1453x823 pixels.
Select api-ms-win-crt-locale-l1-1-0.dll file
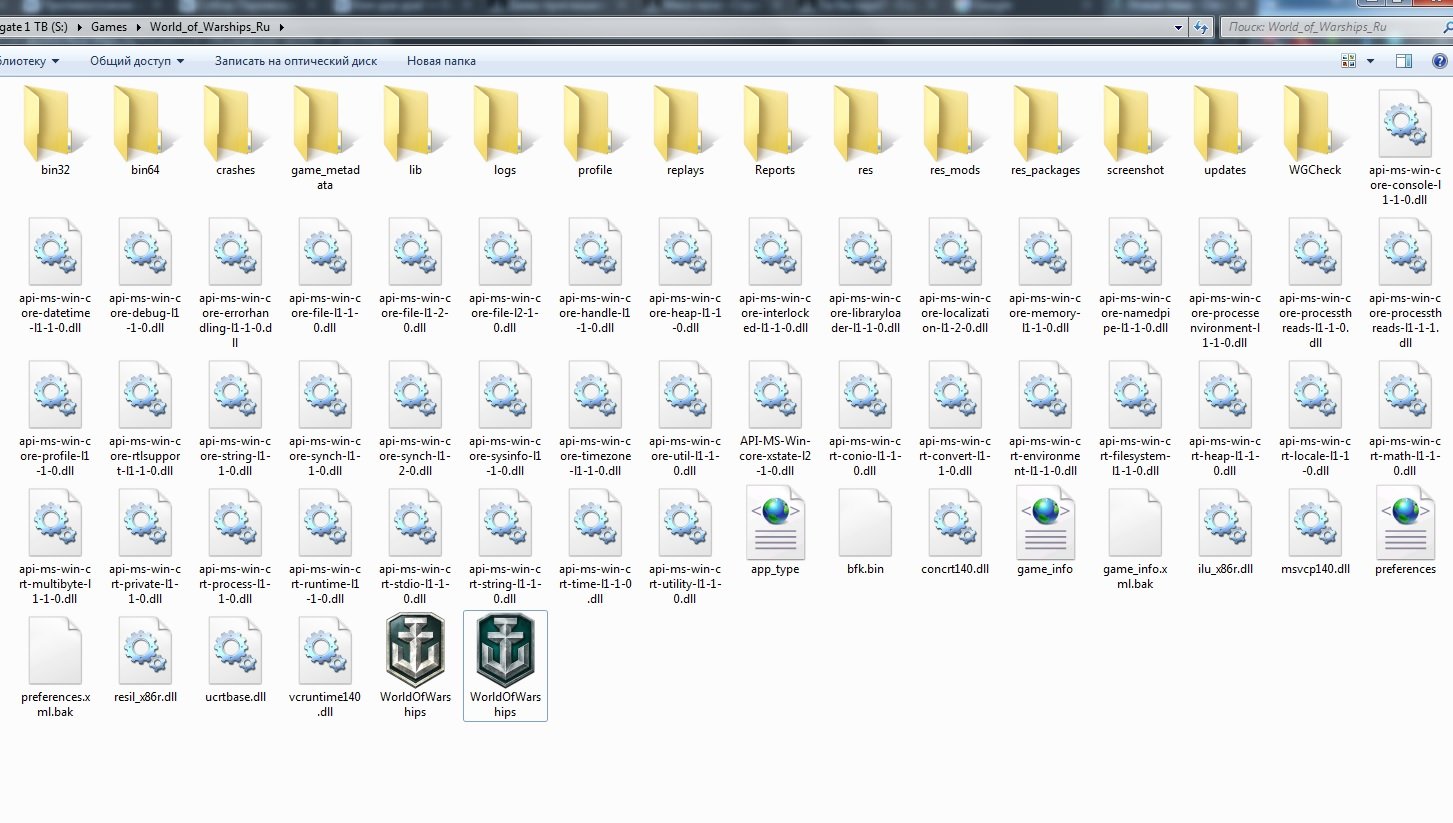[x=1316, y=418]
